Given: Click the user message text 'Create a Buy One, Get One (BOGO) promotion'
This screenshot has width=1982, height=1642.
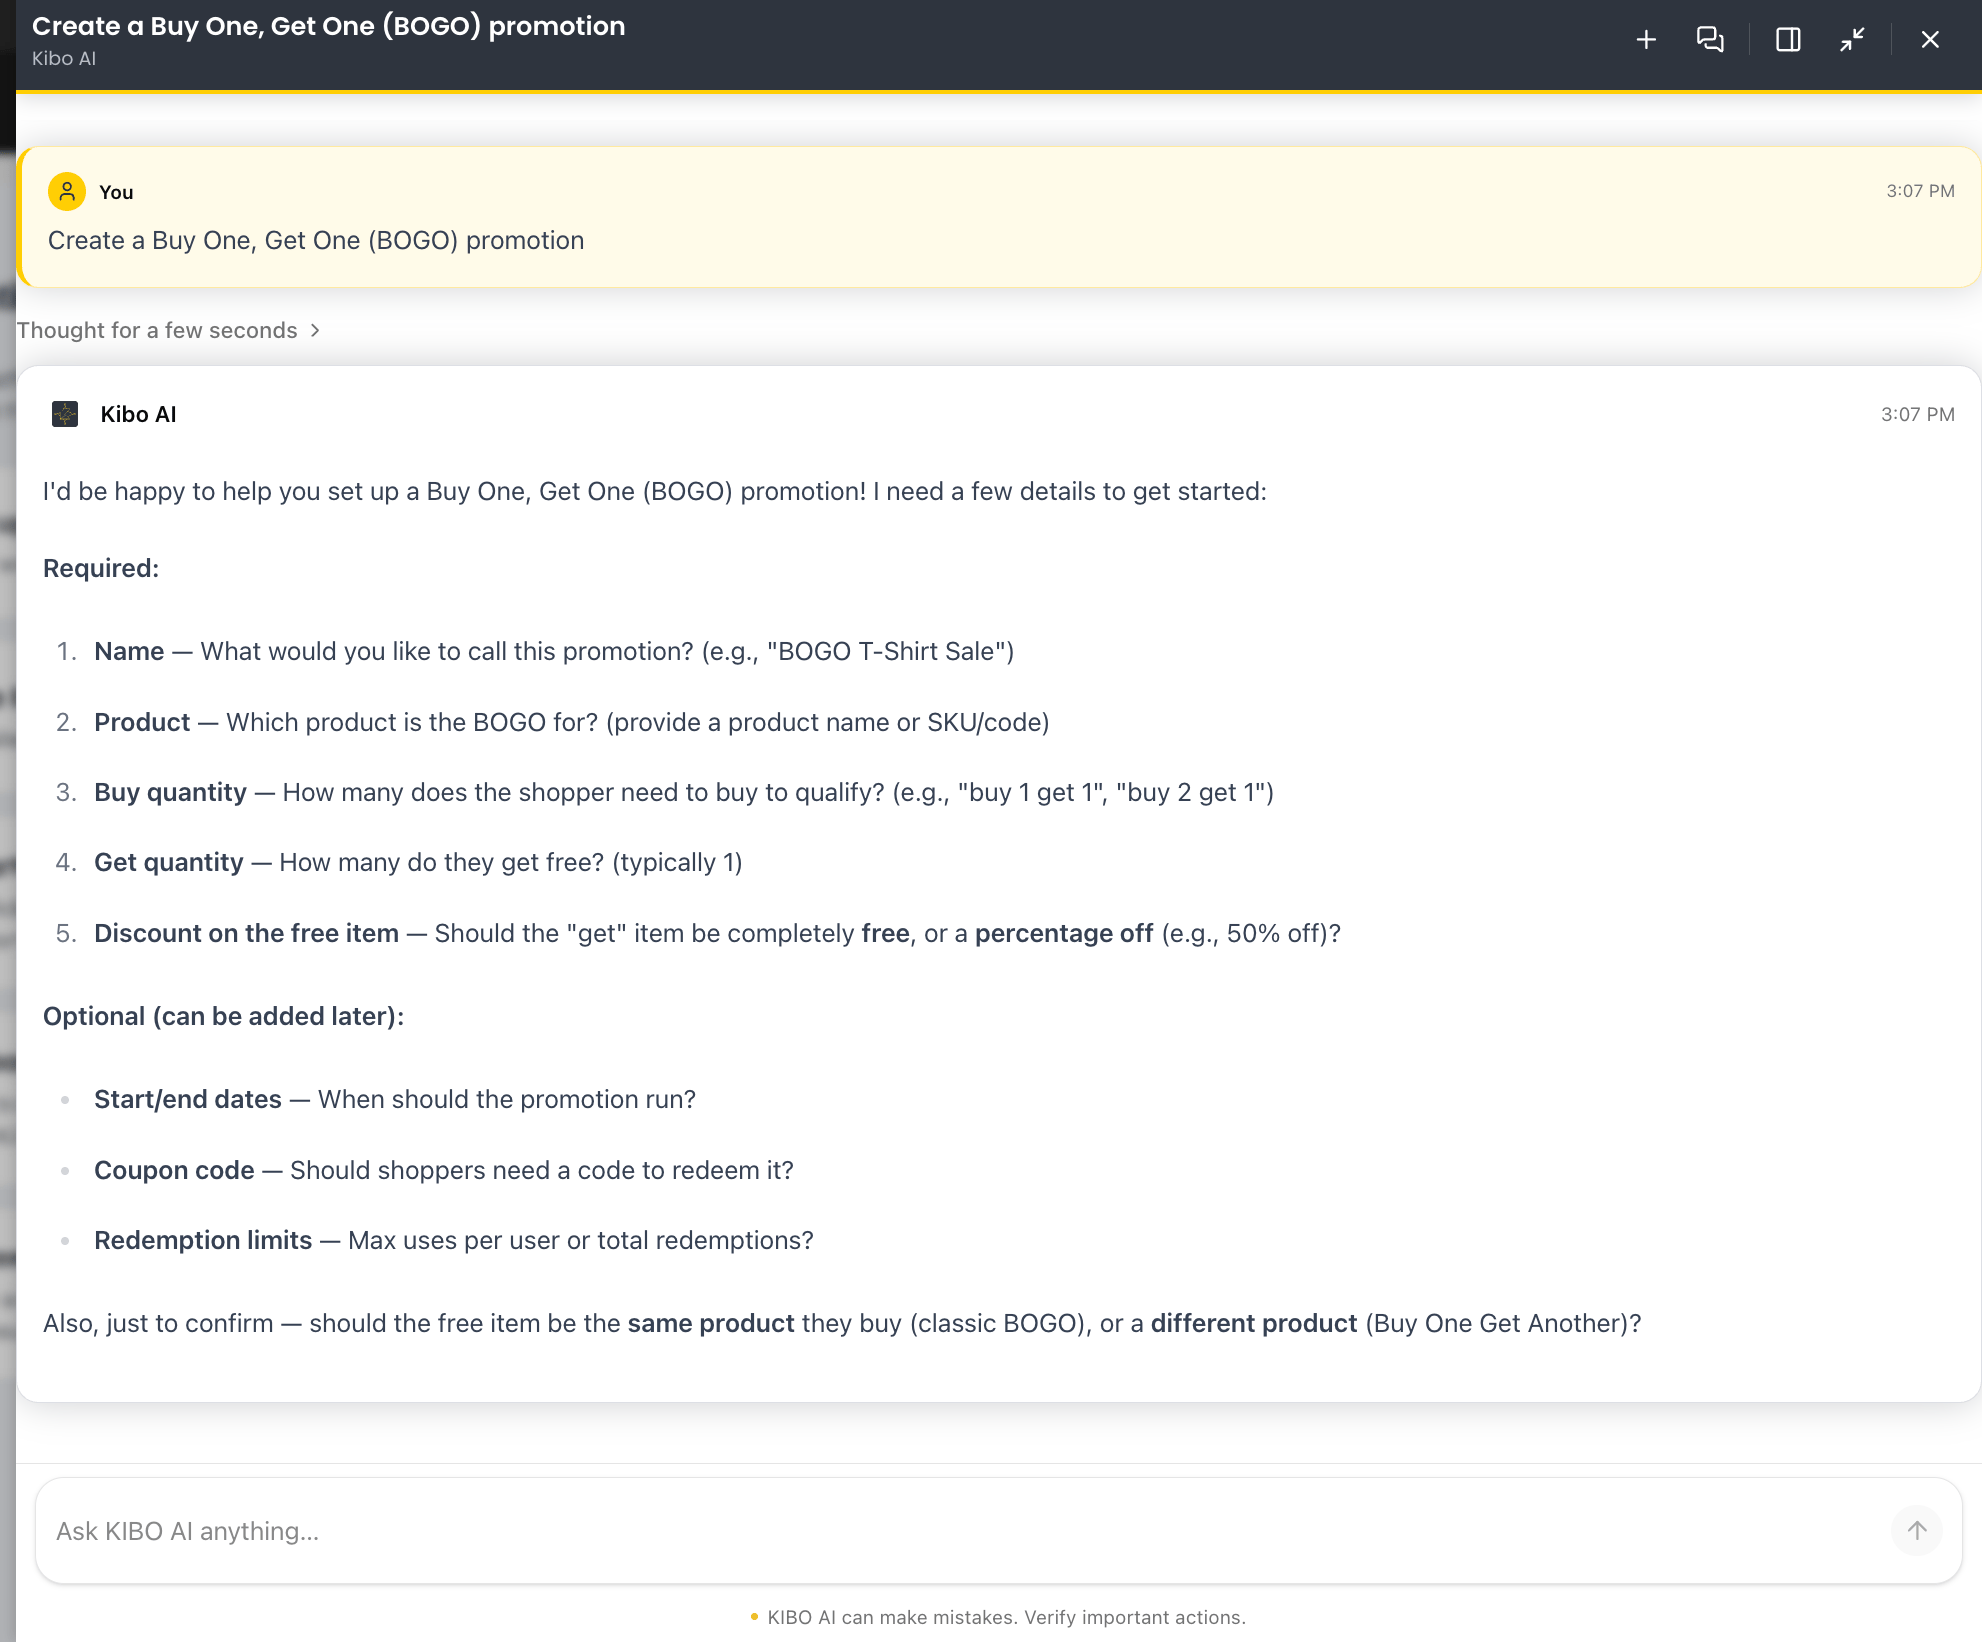Looking at the screenshot, I should (x=316, y=240).
